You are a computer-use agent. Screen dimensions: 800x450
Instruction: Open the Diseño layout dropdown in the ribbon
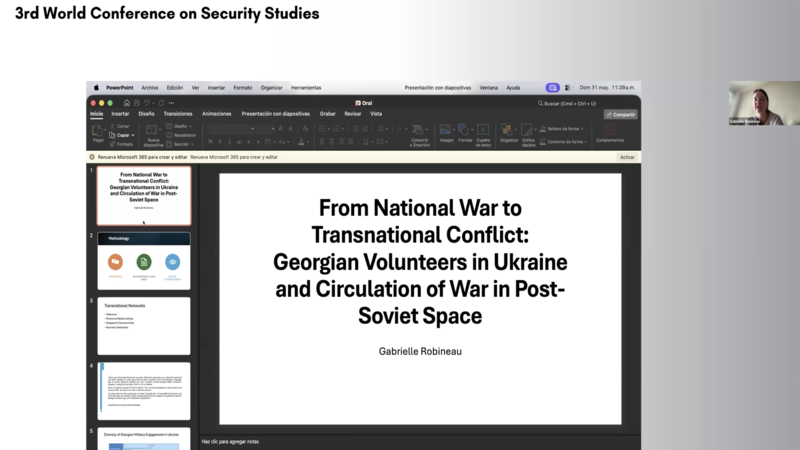click(179, 126)
